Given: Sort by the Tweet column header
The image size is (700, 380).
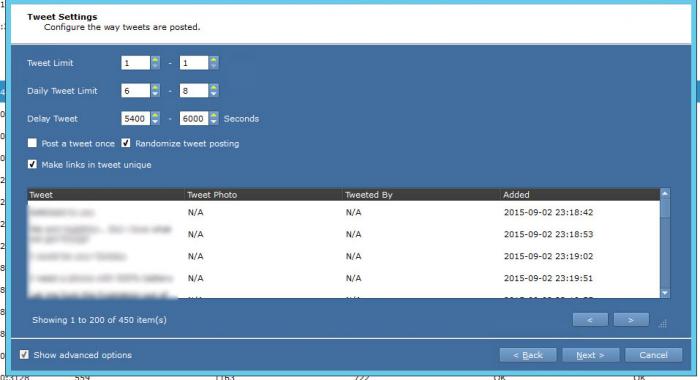Looking at the screenshot, I should (106, 195).
